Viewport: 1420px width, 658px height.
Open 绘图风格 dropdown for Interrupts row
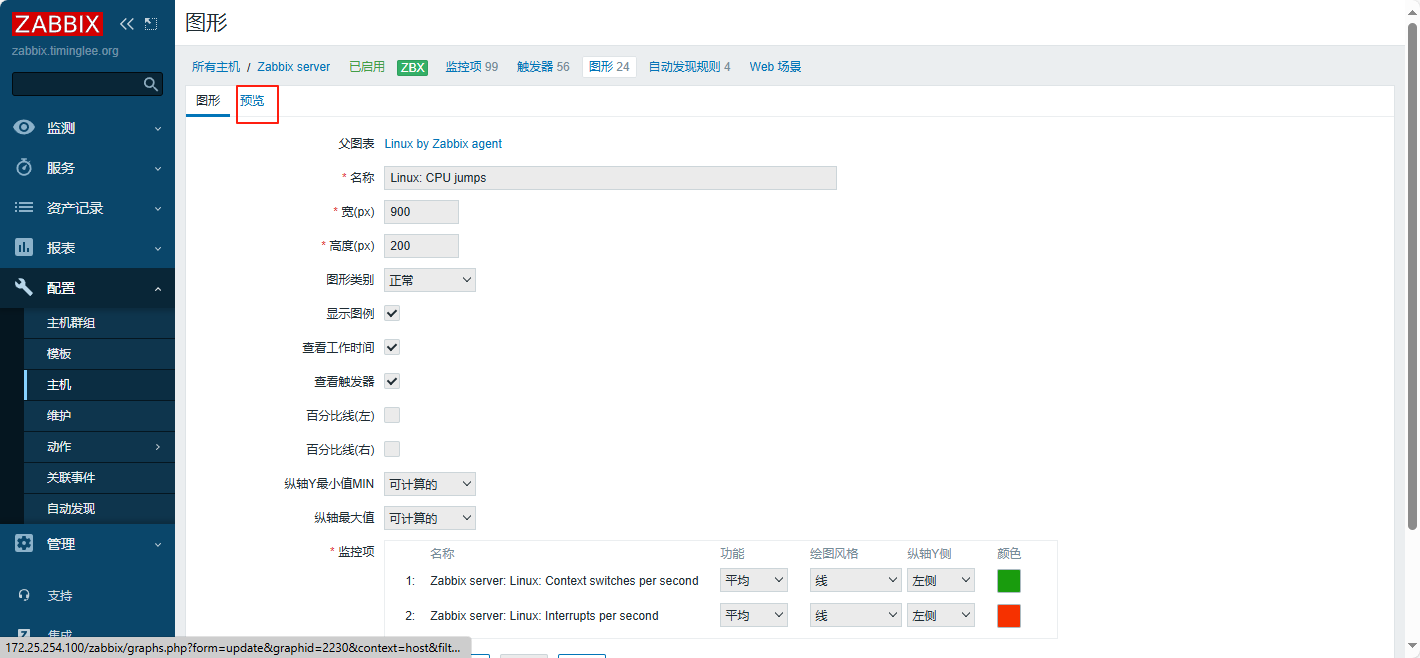(856, 616)
